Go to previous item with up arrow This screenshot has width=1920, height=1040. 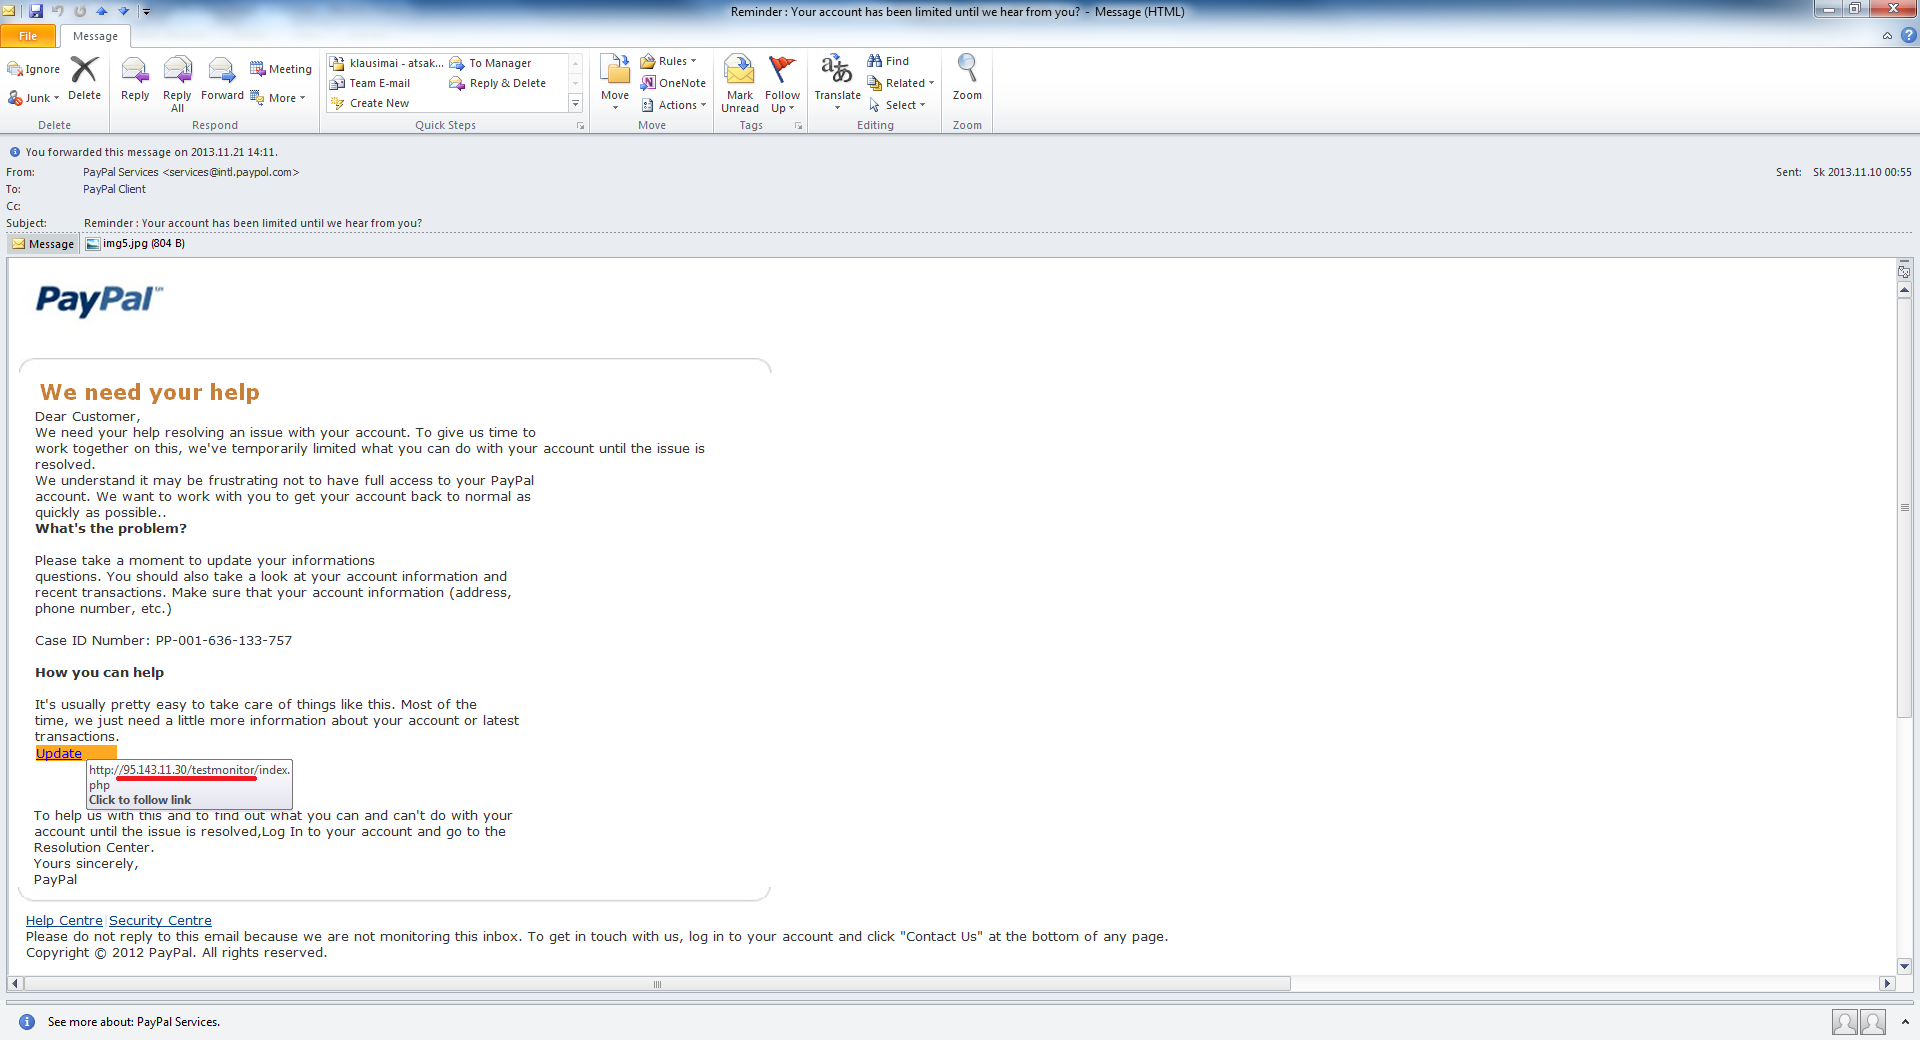(102, 11)
